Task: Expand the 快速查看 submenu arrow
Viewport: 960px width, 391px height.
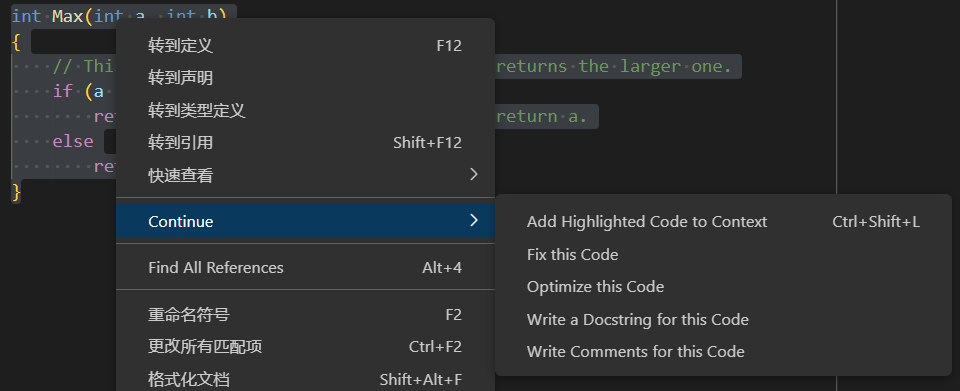Action: point(473,175)
